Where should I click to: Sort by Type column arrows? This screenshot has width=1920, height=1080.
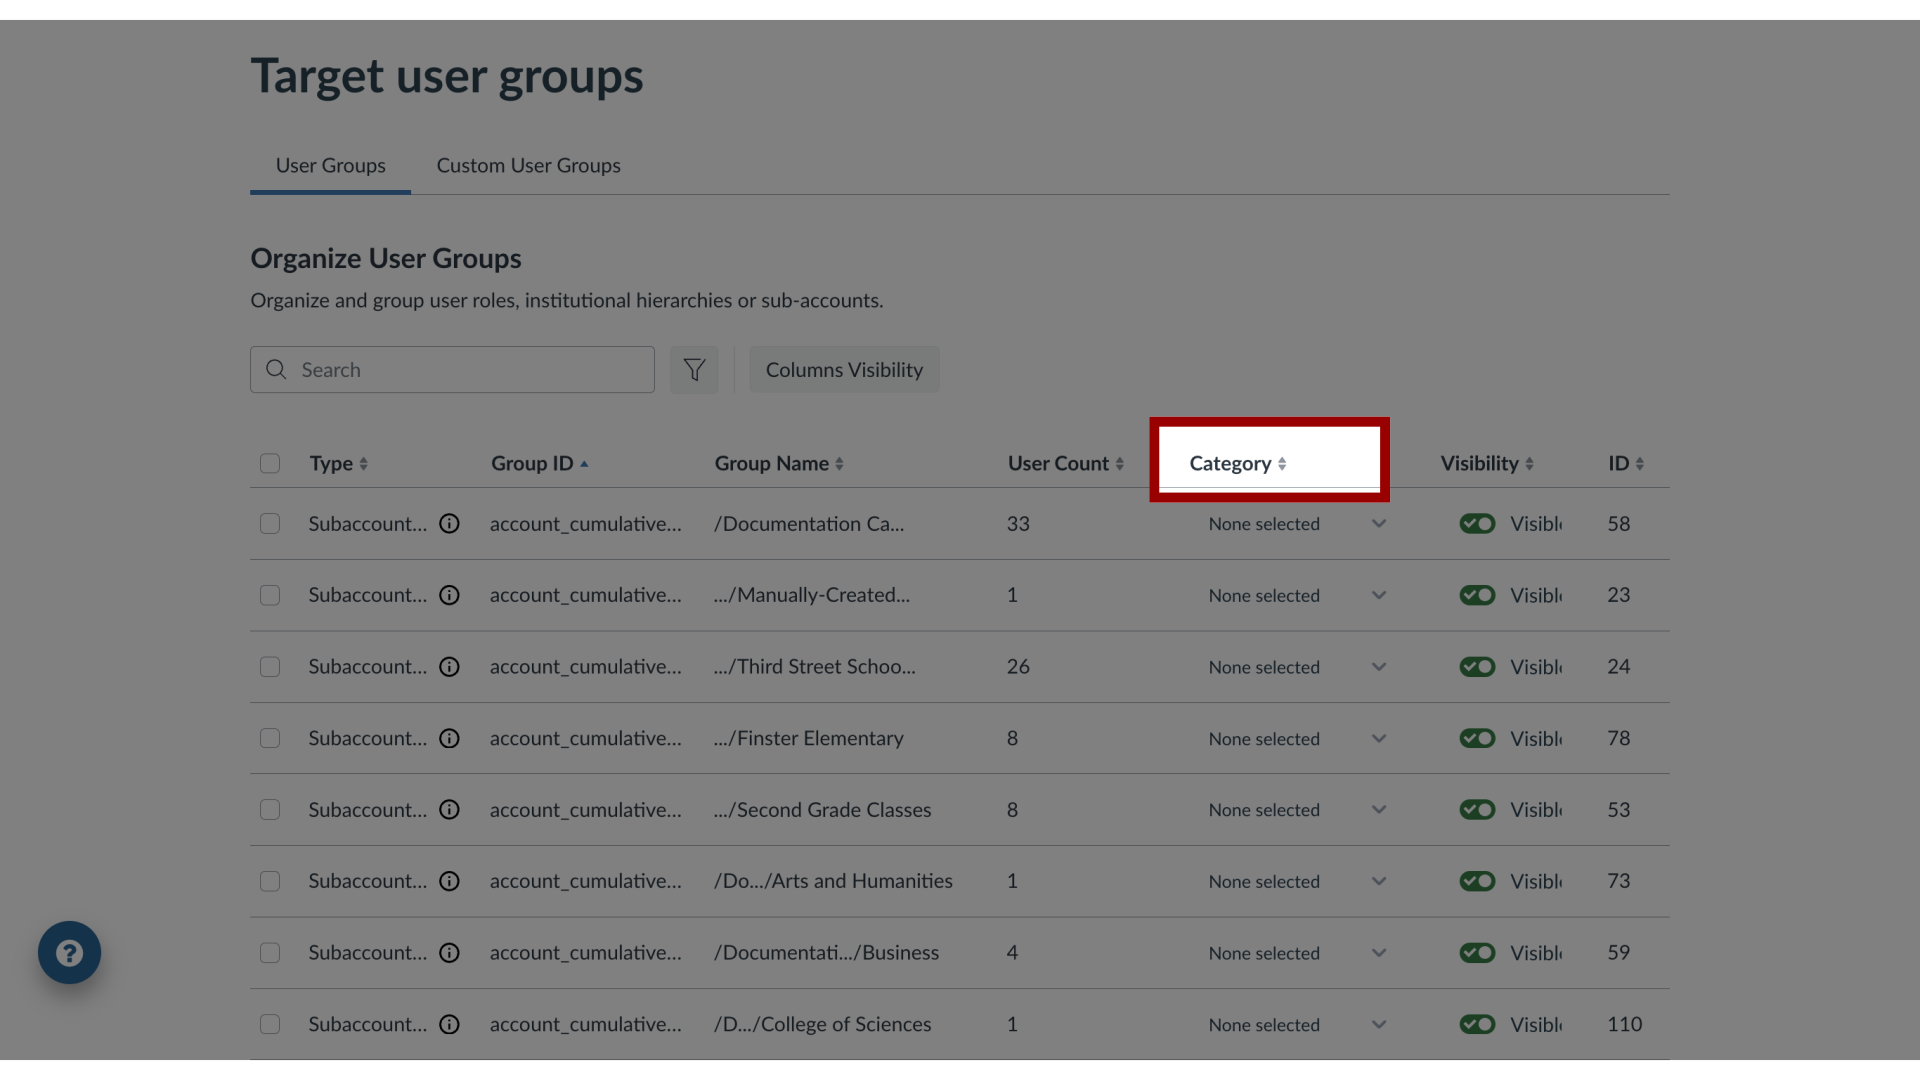tap(364, 464)
